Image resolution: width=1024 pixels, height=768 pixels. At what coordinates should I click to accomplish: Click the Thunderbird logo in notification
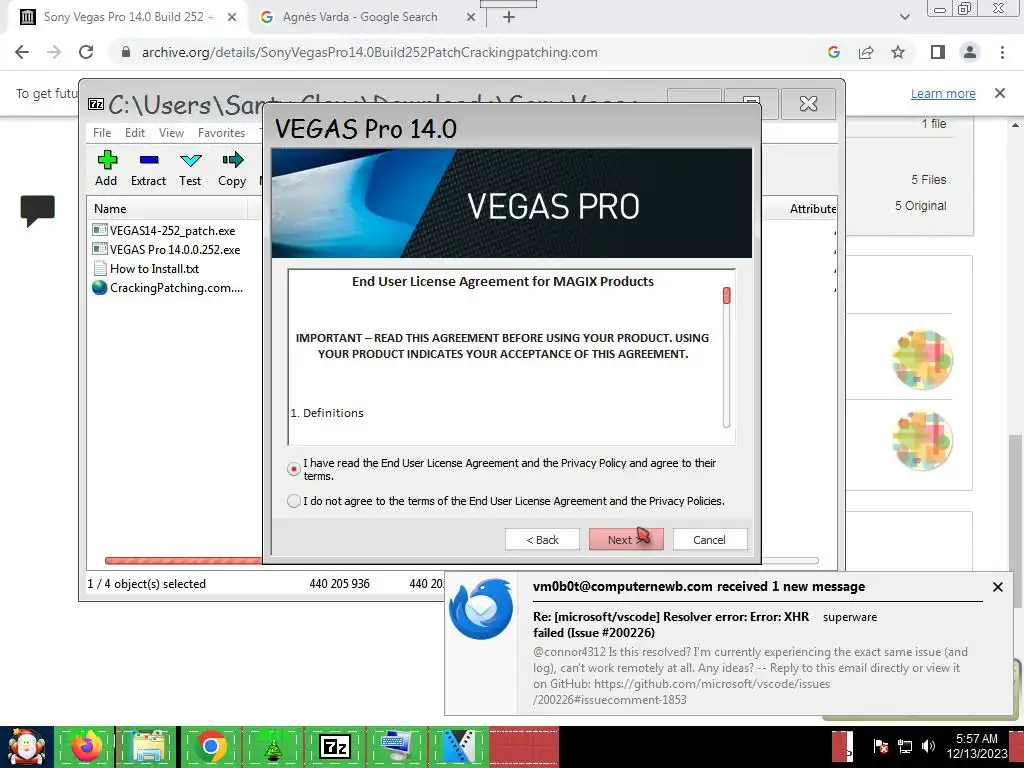point(481,609)
